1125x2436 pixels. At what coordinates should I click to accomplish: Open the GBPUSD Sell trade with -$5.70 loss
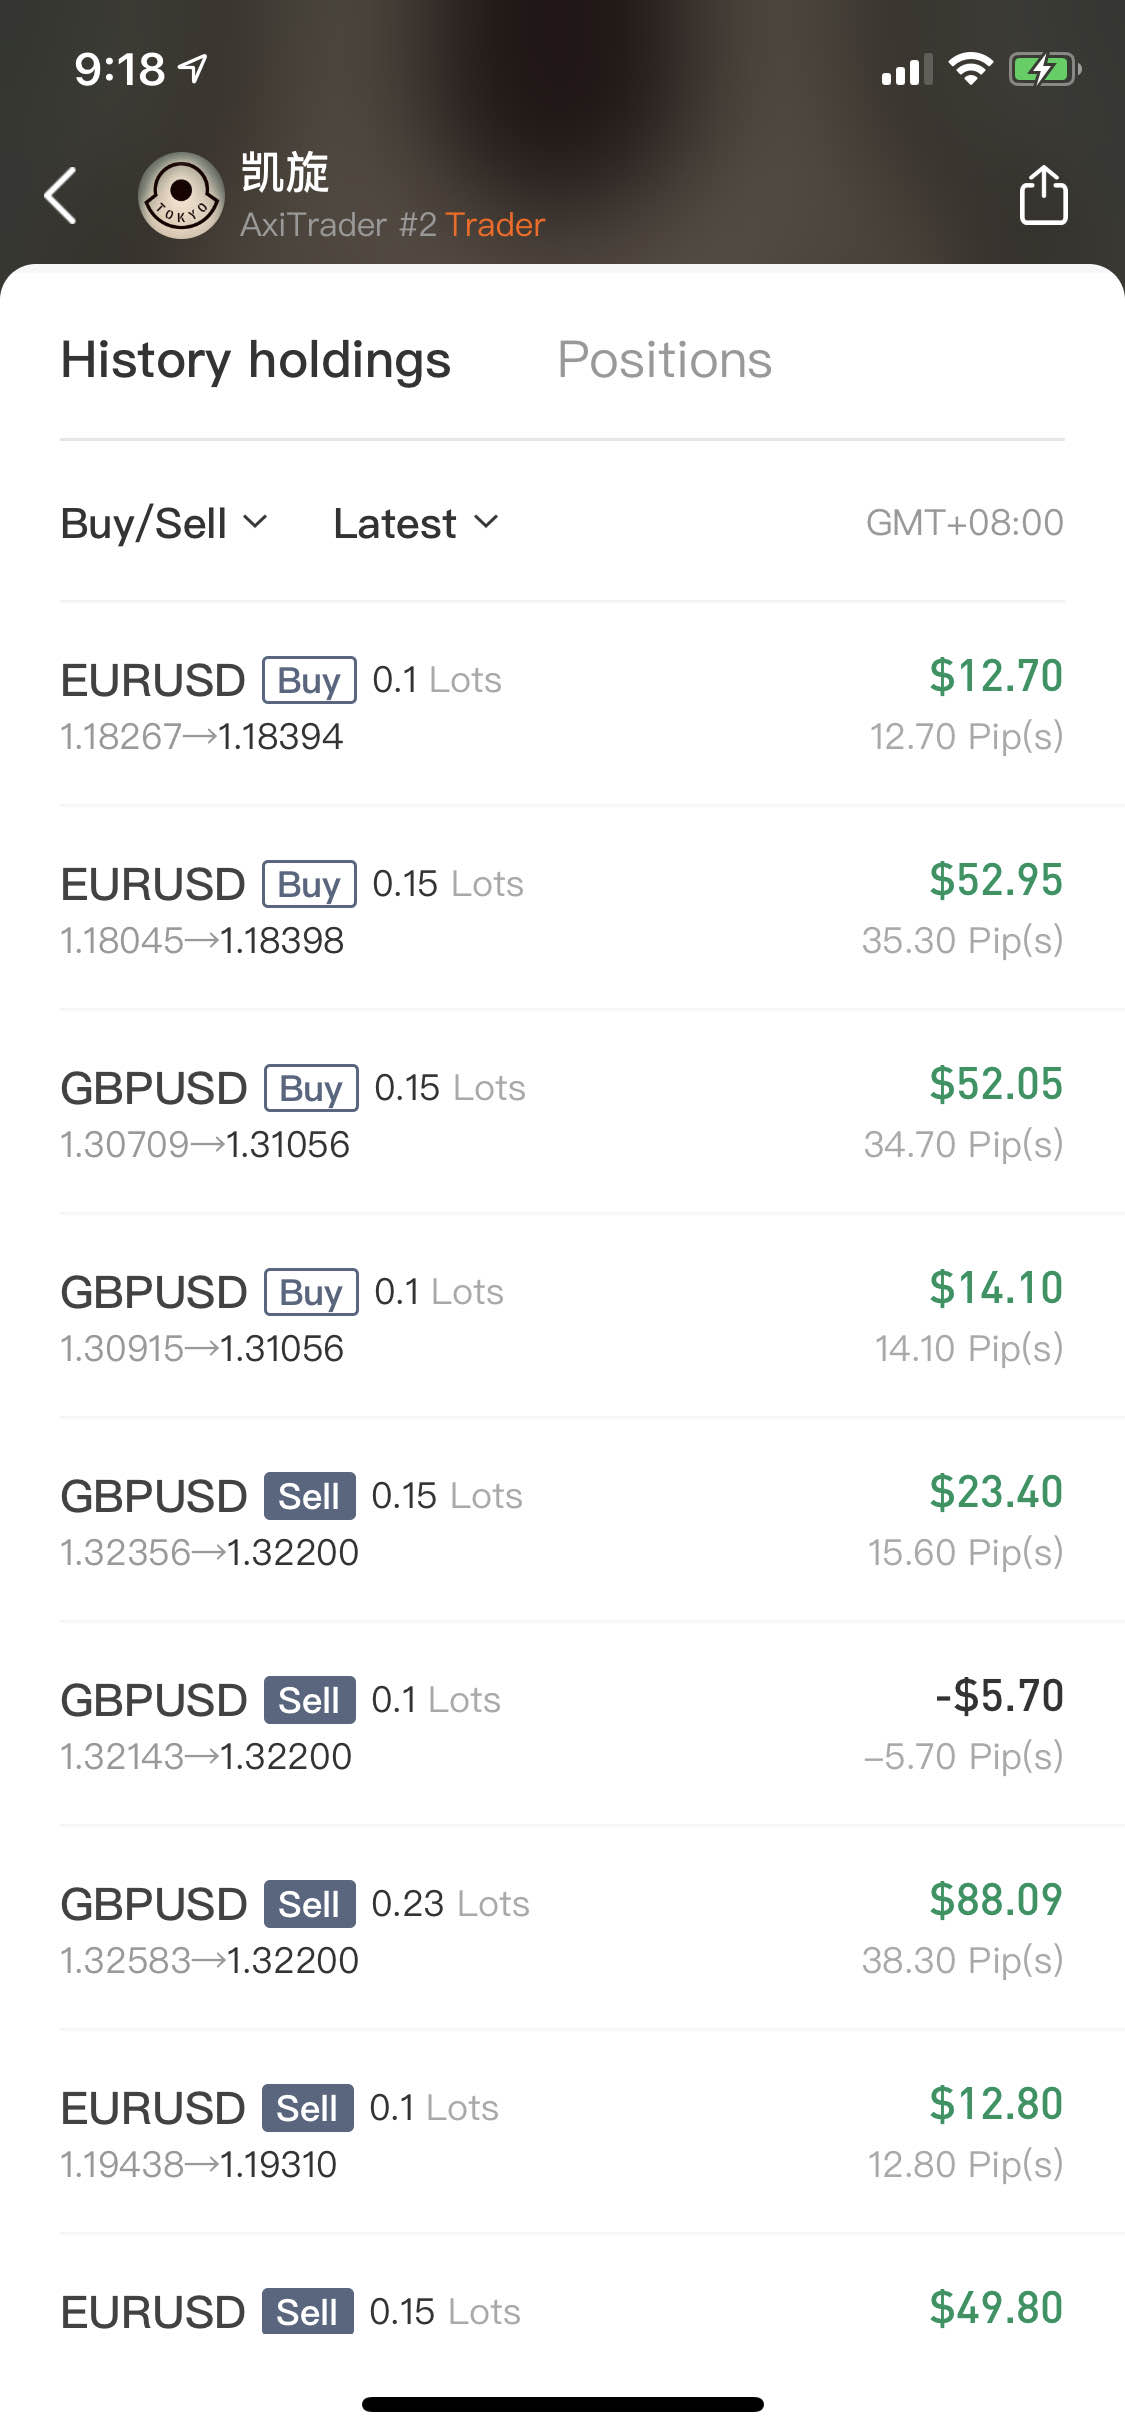562,1725
